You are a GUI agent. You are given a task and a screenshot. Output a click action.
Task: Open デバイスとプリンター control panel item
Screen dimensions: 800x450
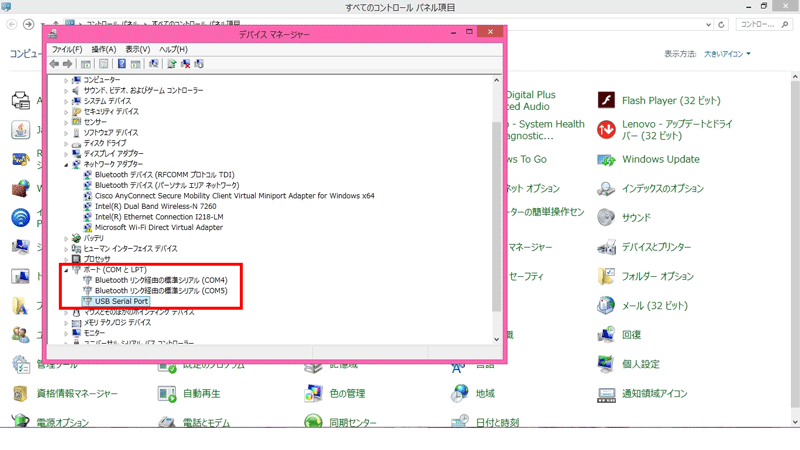coord(644,247)
